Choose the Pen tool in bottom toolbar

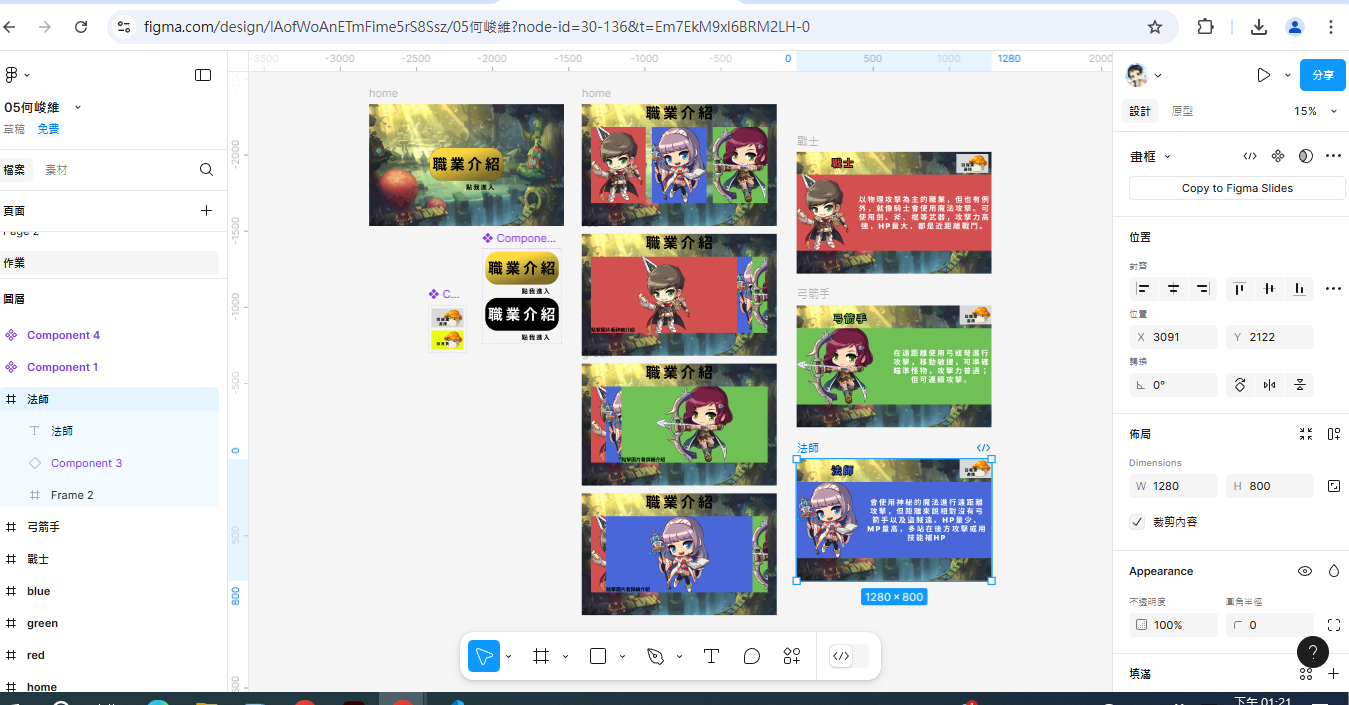(x=656, y=656)
